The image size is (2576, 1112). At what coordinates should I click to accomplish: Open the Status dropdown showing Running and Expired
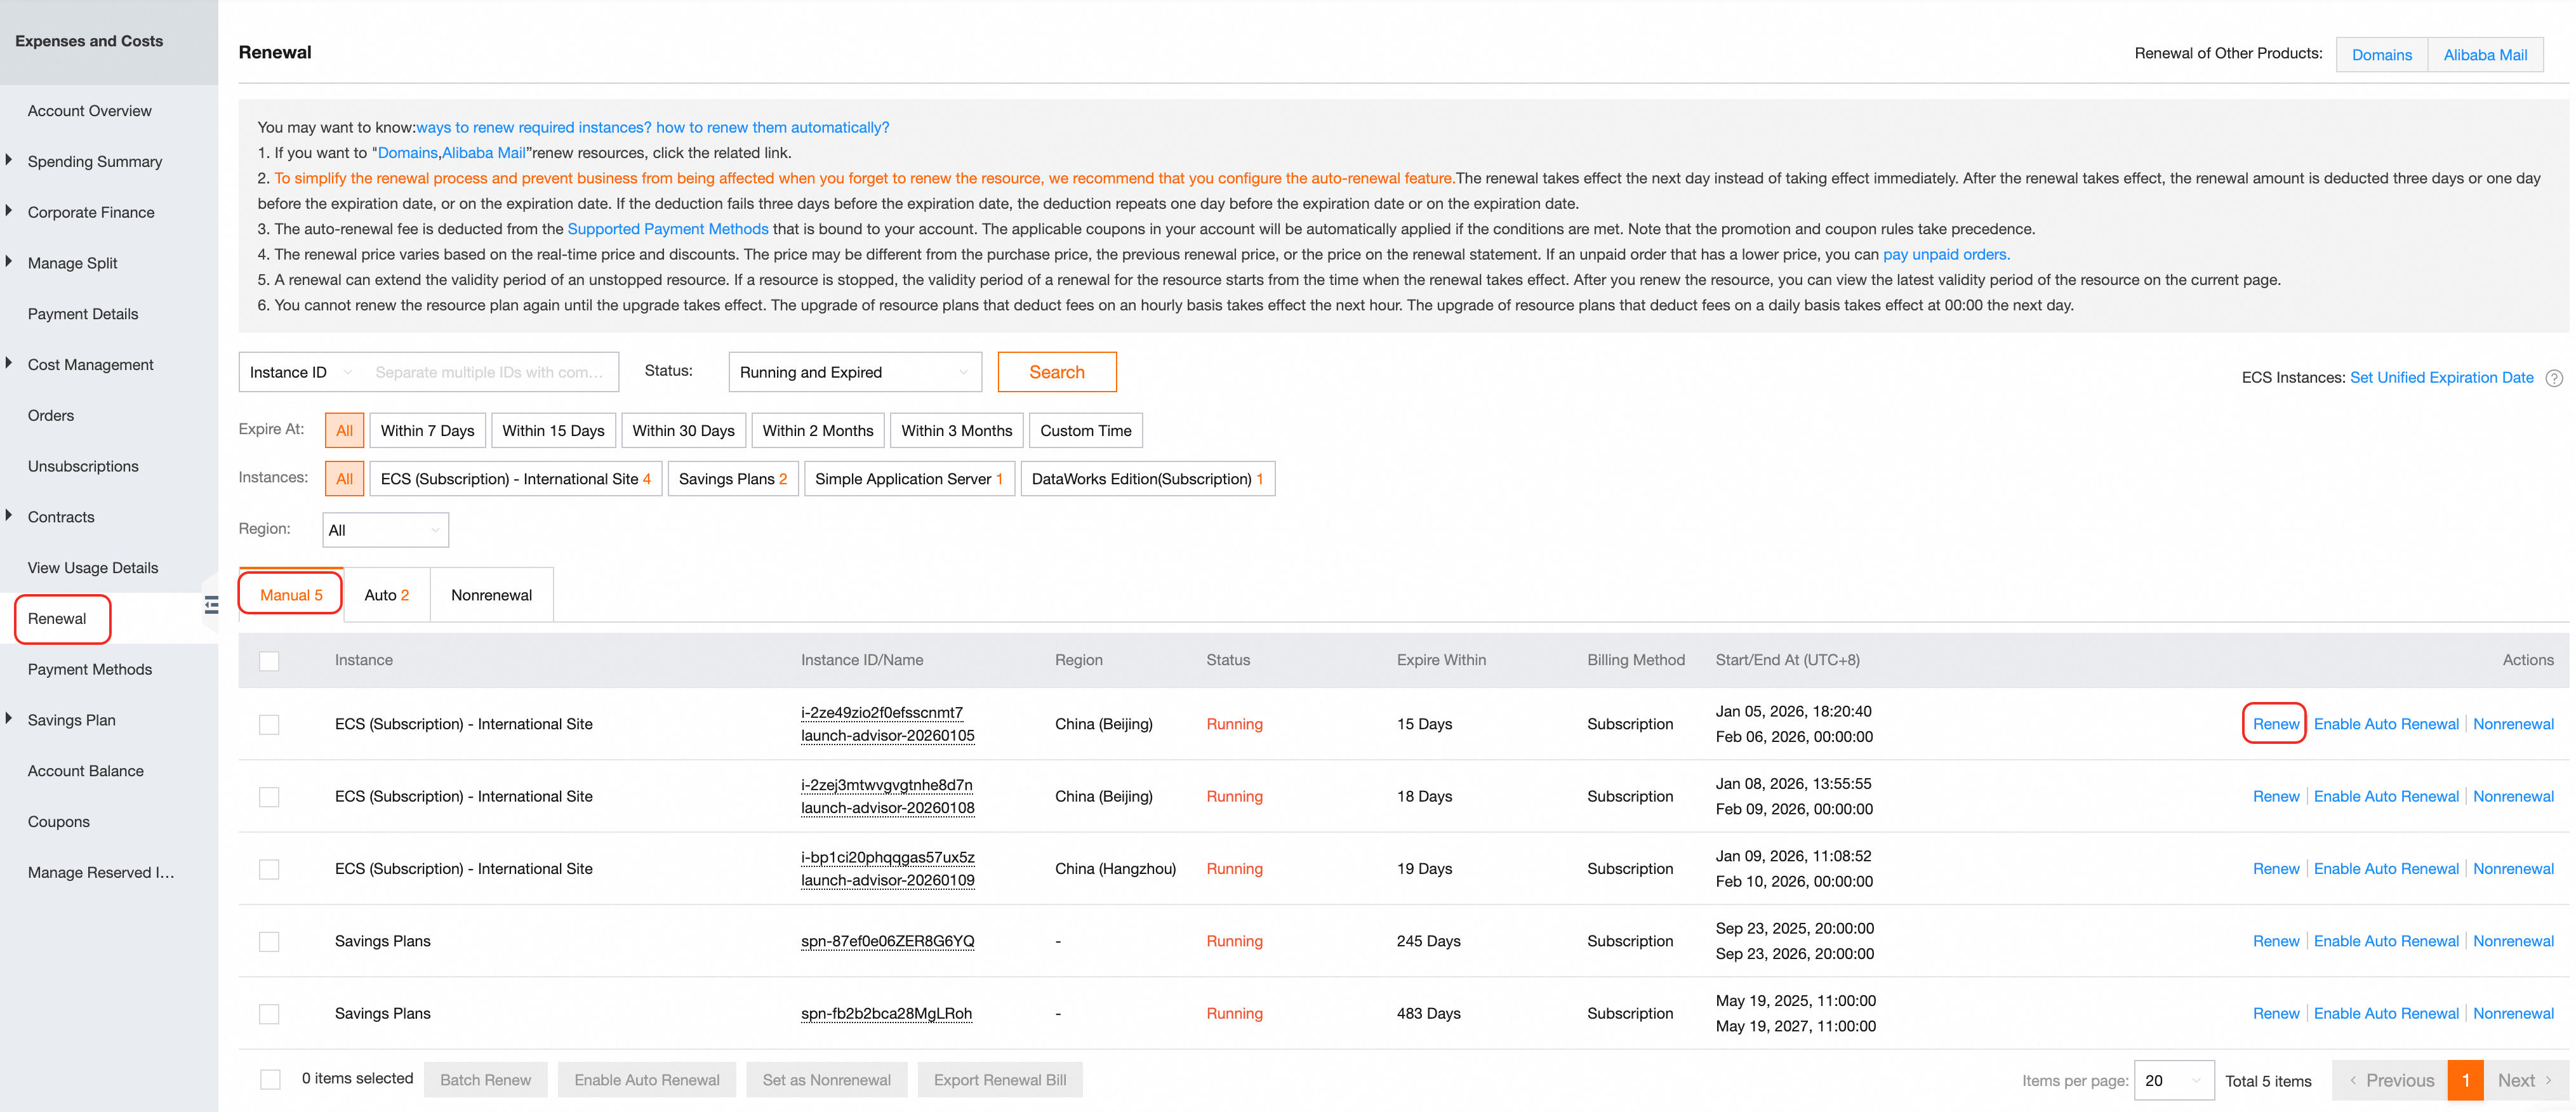click(x=854, y=372)
